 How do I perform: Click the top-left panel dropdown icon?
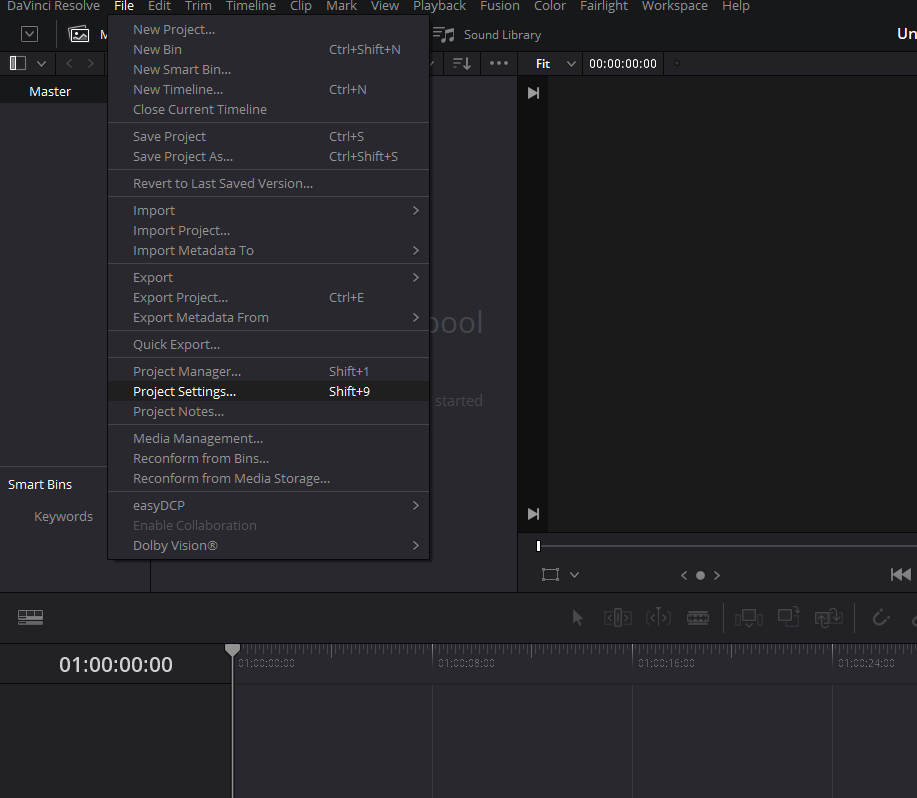tap(29, 34)
